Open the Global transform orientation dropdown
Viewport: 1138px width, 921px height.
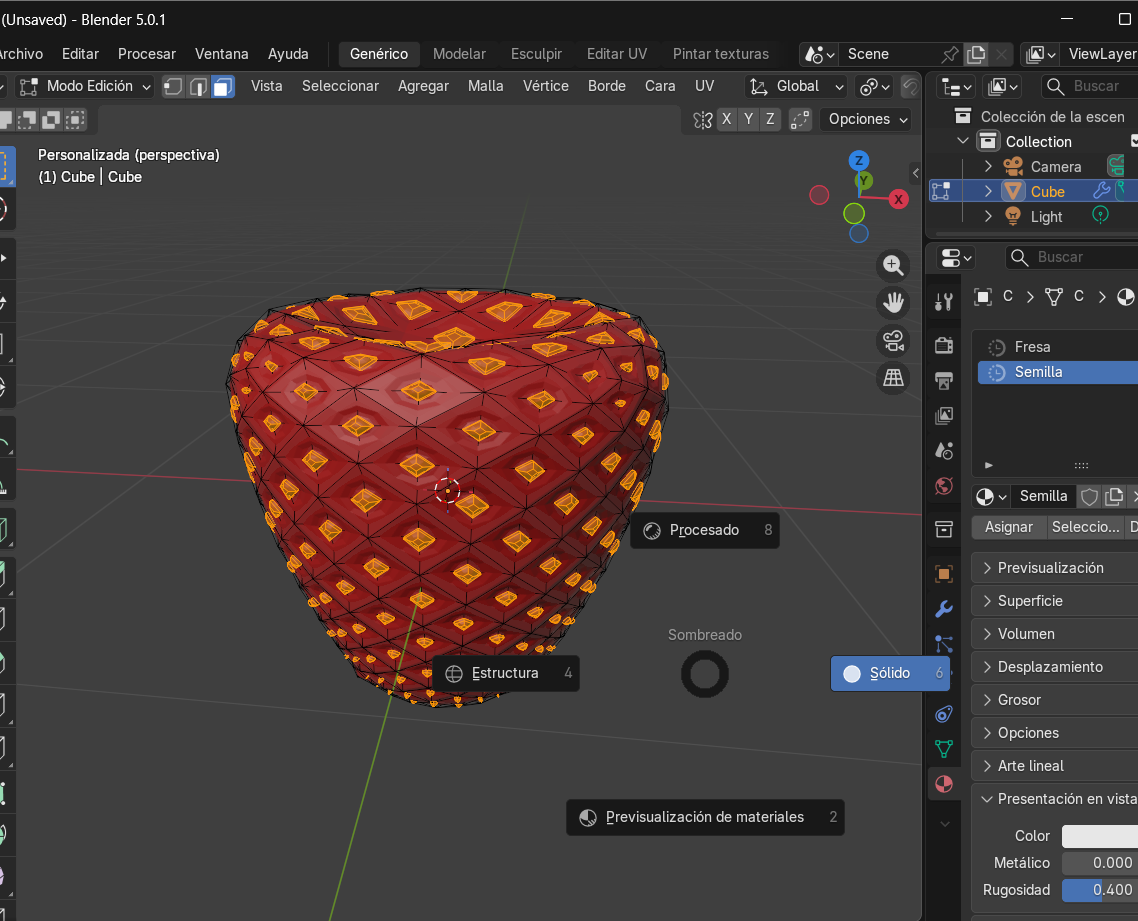[x=797, y=86]
